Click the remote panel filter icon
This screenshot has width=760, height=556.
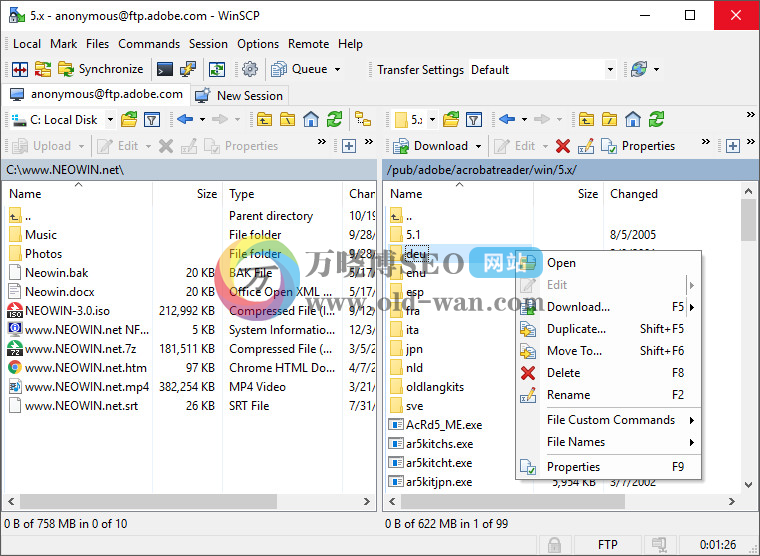[474, 119]
